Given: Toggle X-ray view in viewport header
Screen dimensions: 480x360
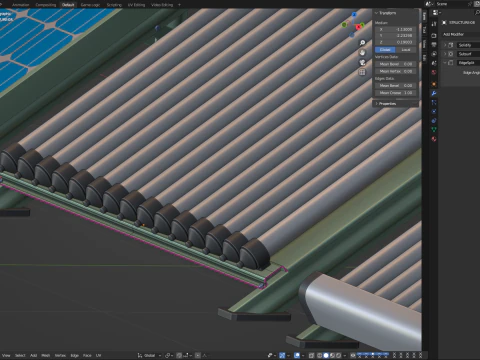Looking at the screenshot, I should coord(311,355).
